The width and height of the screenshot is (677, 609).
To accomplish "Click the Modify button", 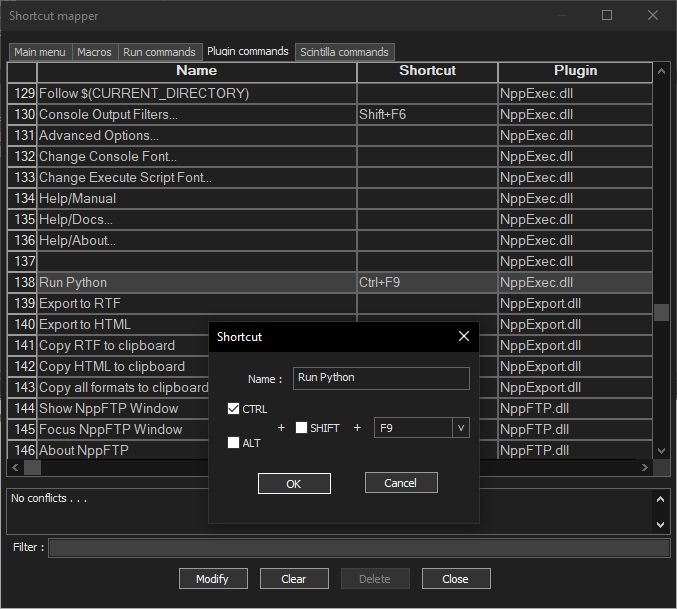I will 213,579.
